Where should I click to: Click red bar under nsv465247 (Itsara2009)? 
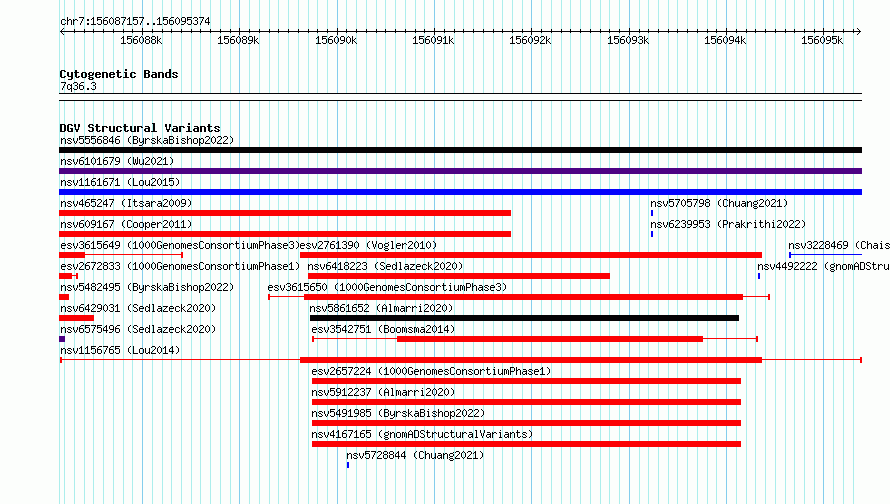click(x=285, y=213)
